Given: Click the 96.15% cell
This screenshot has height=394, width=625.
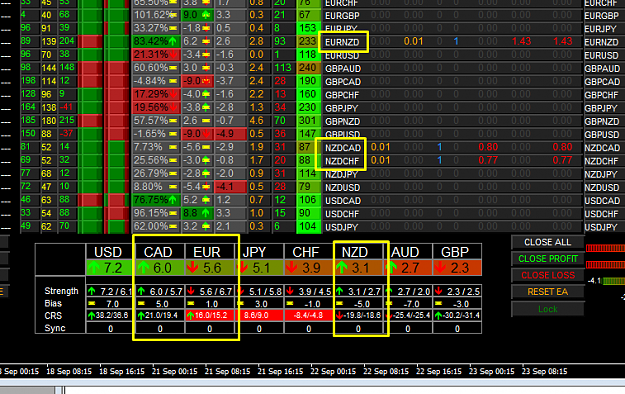Looking at the screenshot, I should click(x=156, y=213).
